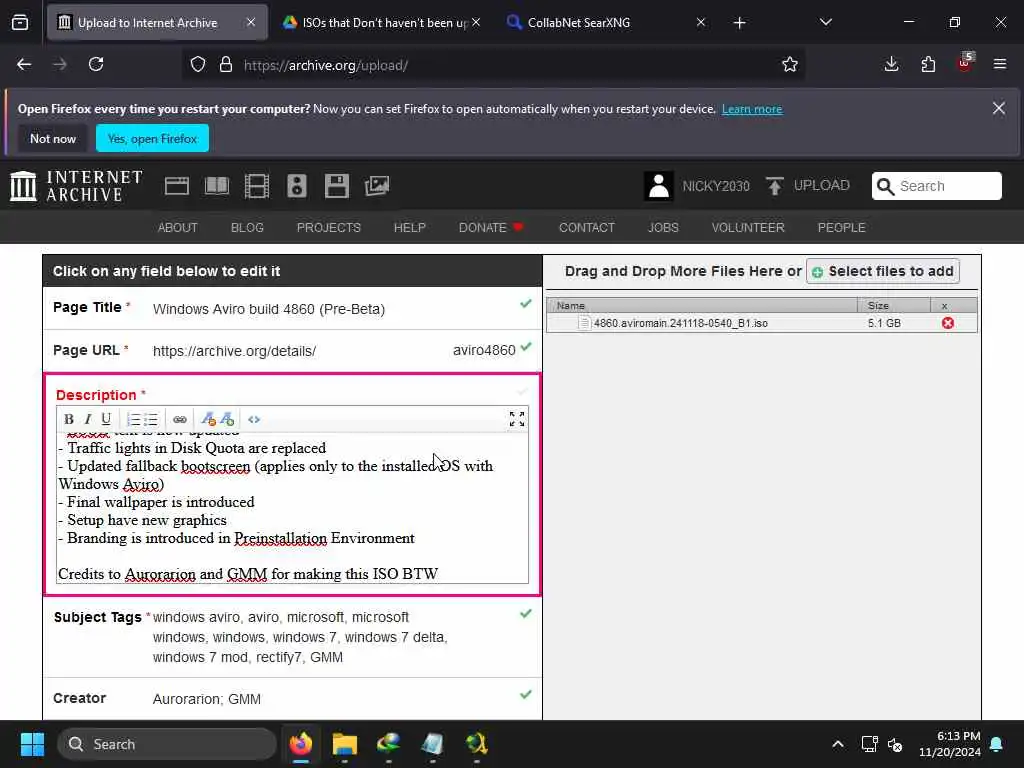Open the Internet Archive Images section icon
Image resolution: width=1024 pixels, height=768 pixels.
click(x=377, y=186)
